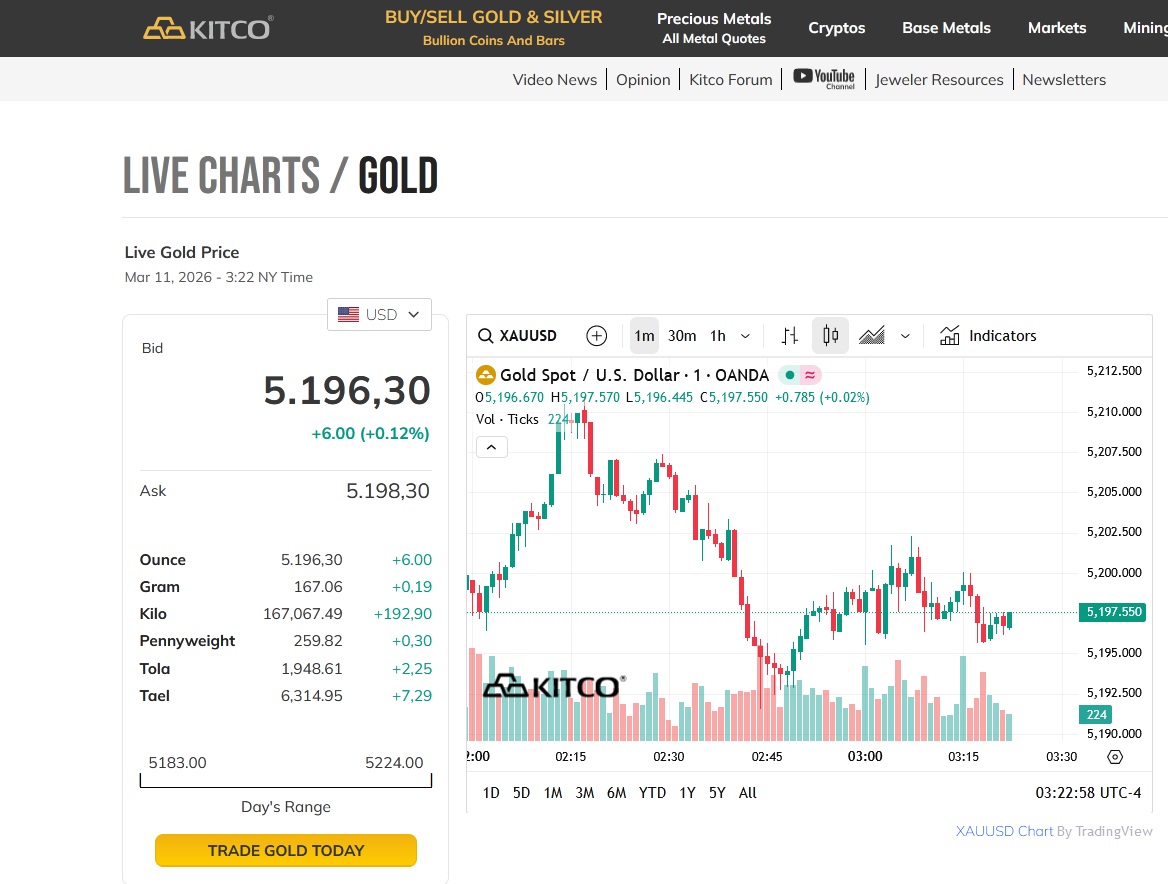Click the YouTube Channel icon in the navbar

(x=824, y=78)
